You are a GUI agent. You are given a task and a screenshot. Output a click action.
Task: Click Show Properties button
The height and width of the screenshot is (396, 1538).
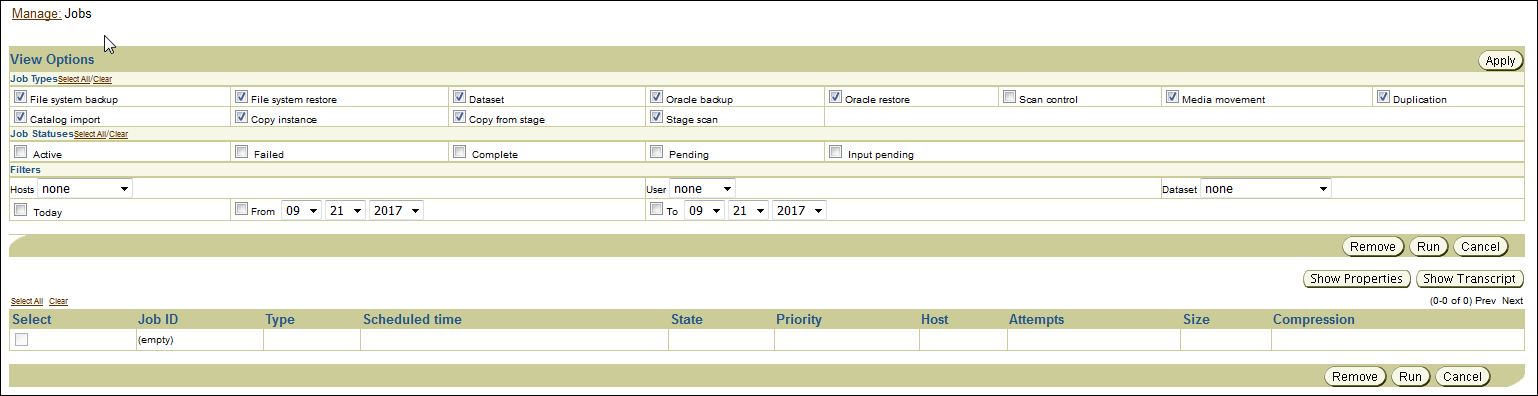(1357, 279)
